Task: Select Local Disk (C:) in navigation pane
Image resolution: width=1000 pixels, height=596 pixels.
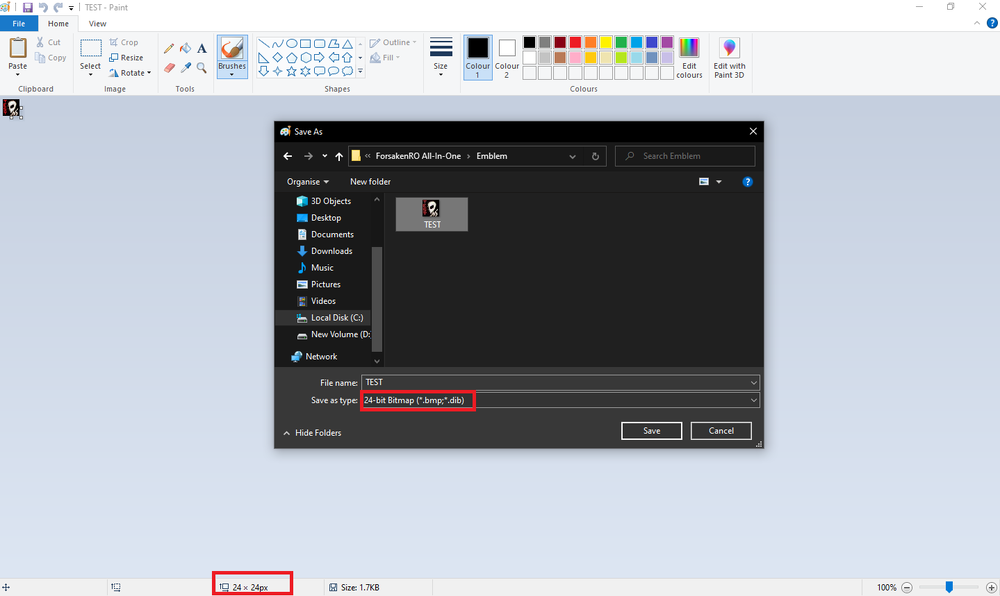Action: click(336, 318)
